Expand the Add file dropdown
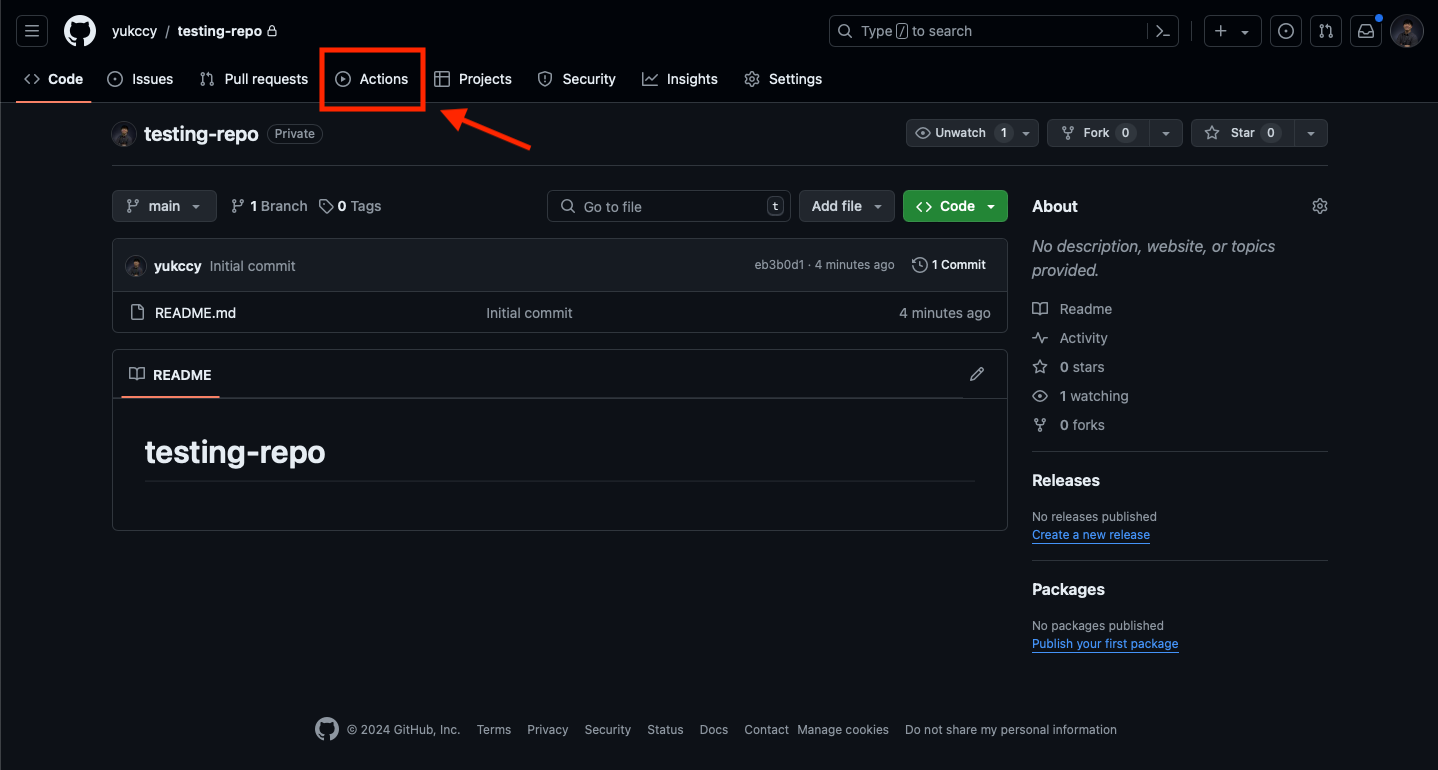 pyautogui.click(x=847, y=206)
